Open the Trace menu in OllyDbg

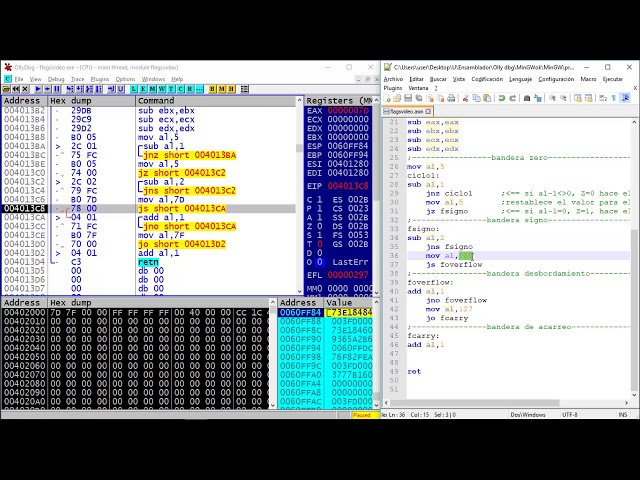click(x=78, y=79)
